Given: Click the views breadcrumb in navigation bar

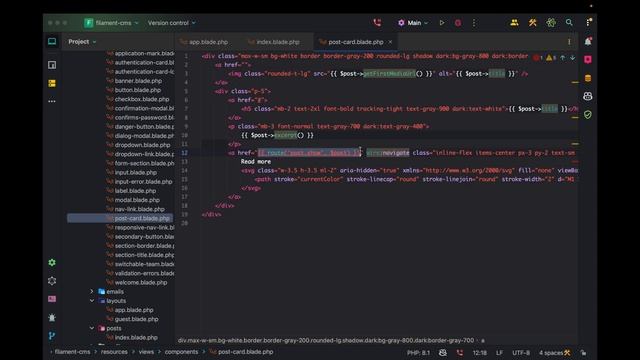Looking at the screenshot, I should point(146,352).
